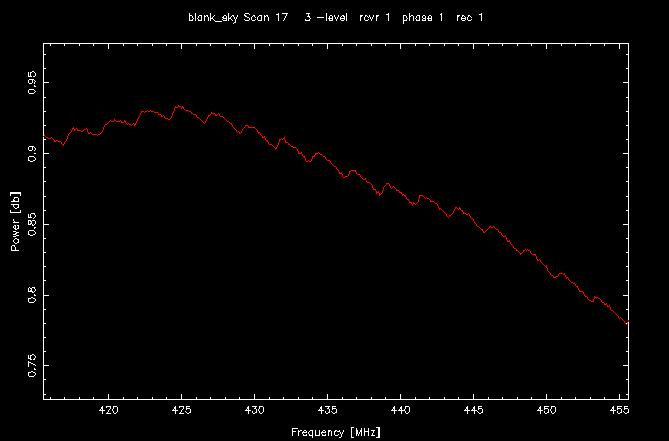Image resolution: width=669 pixels, height=441 pixels.
Task: Click the 0.9 power axis label
Action: click(x=33, y=154)
